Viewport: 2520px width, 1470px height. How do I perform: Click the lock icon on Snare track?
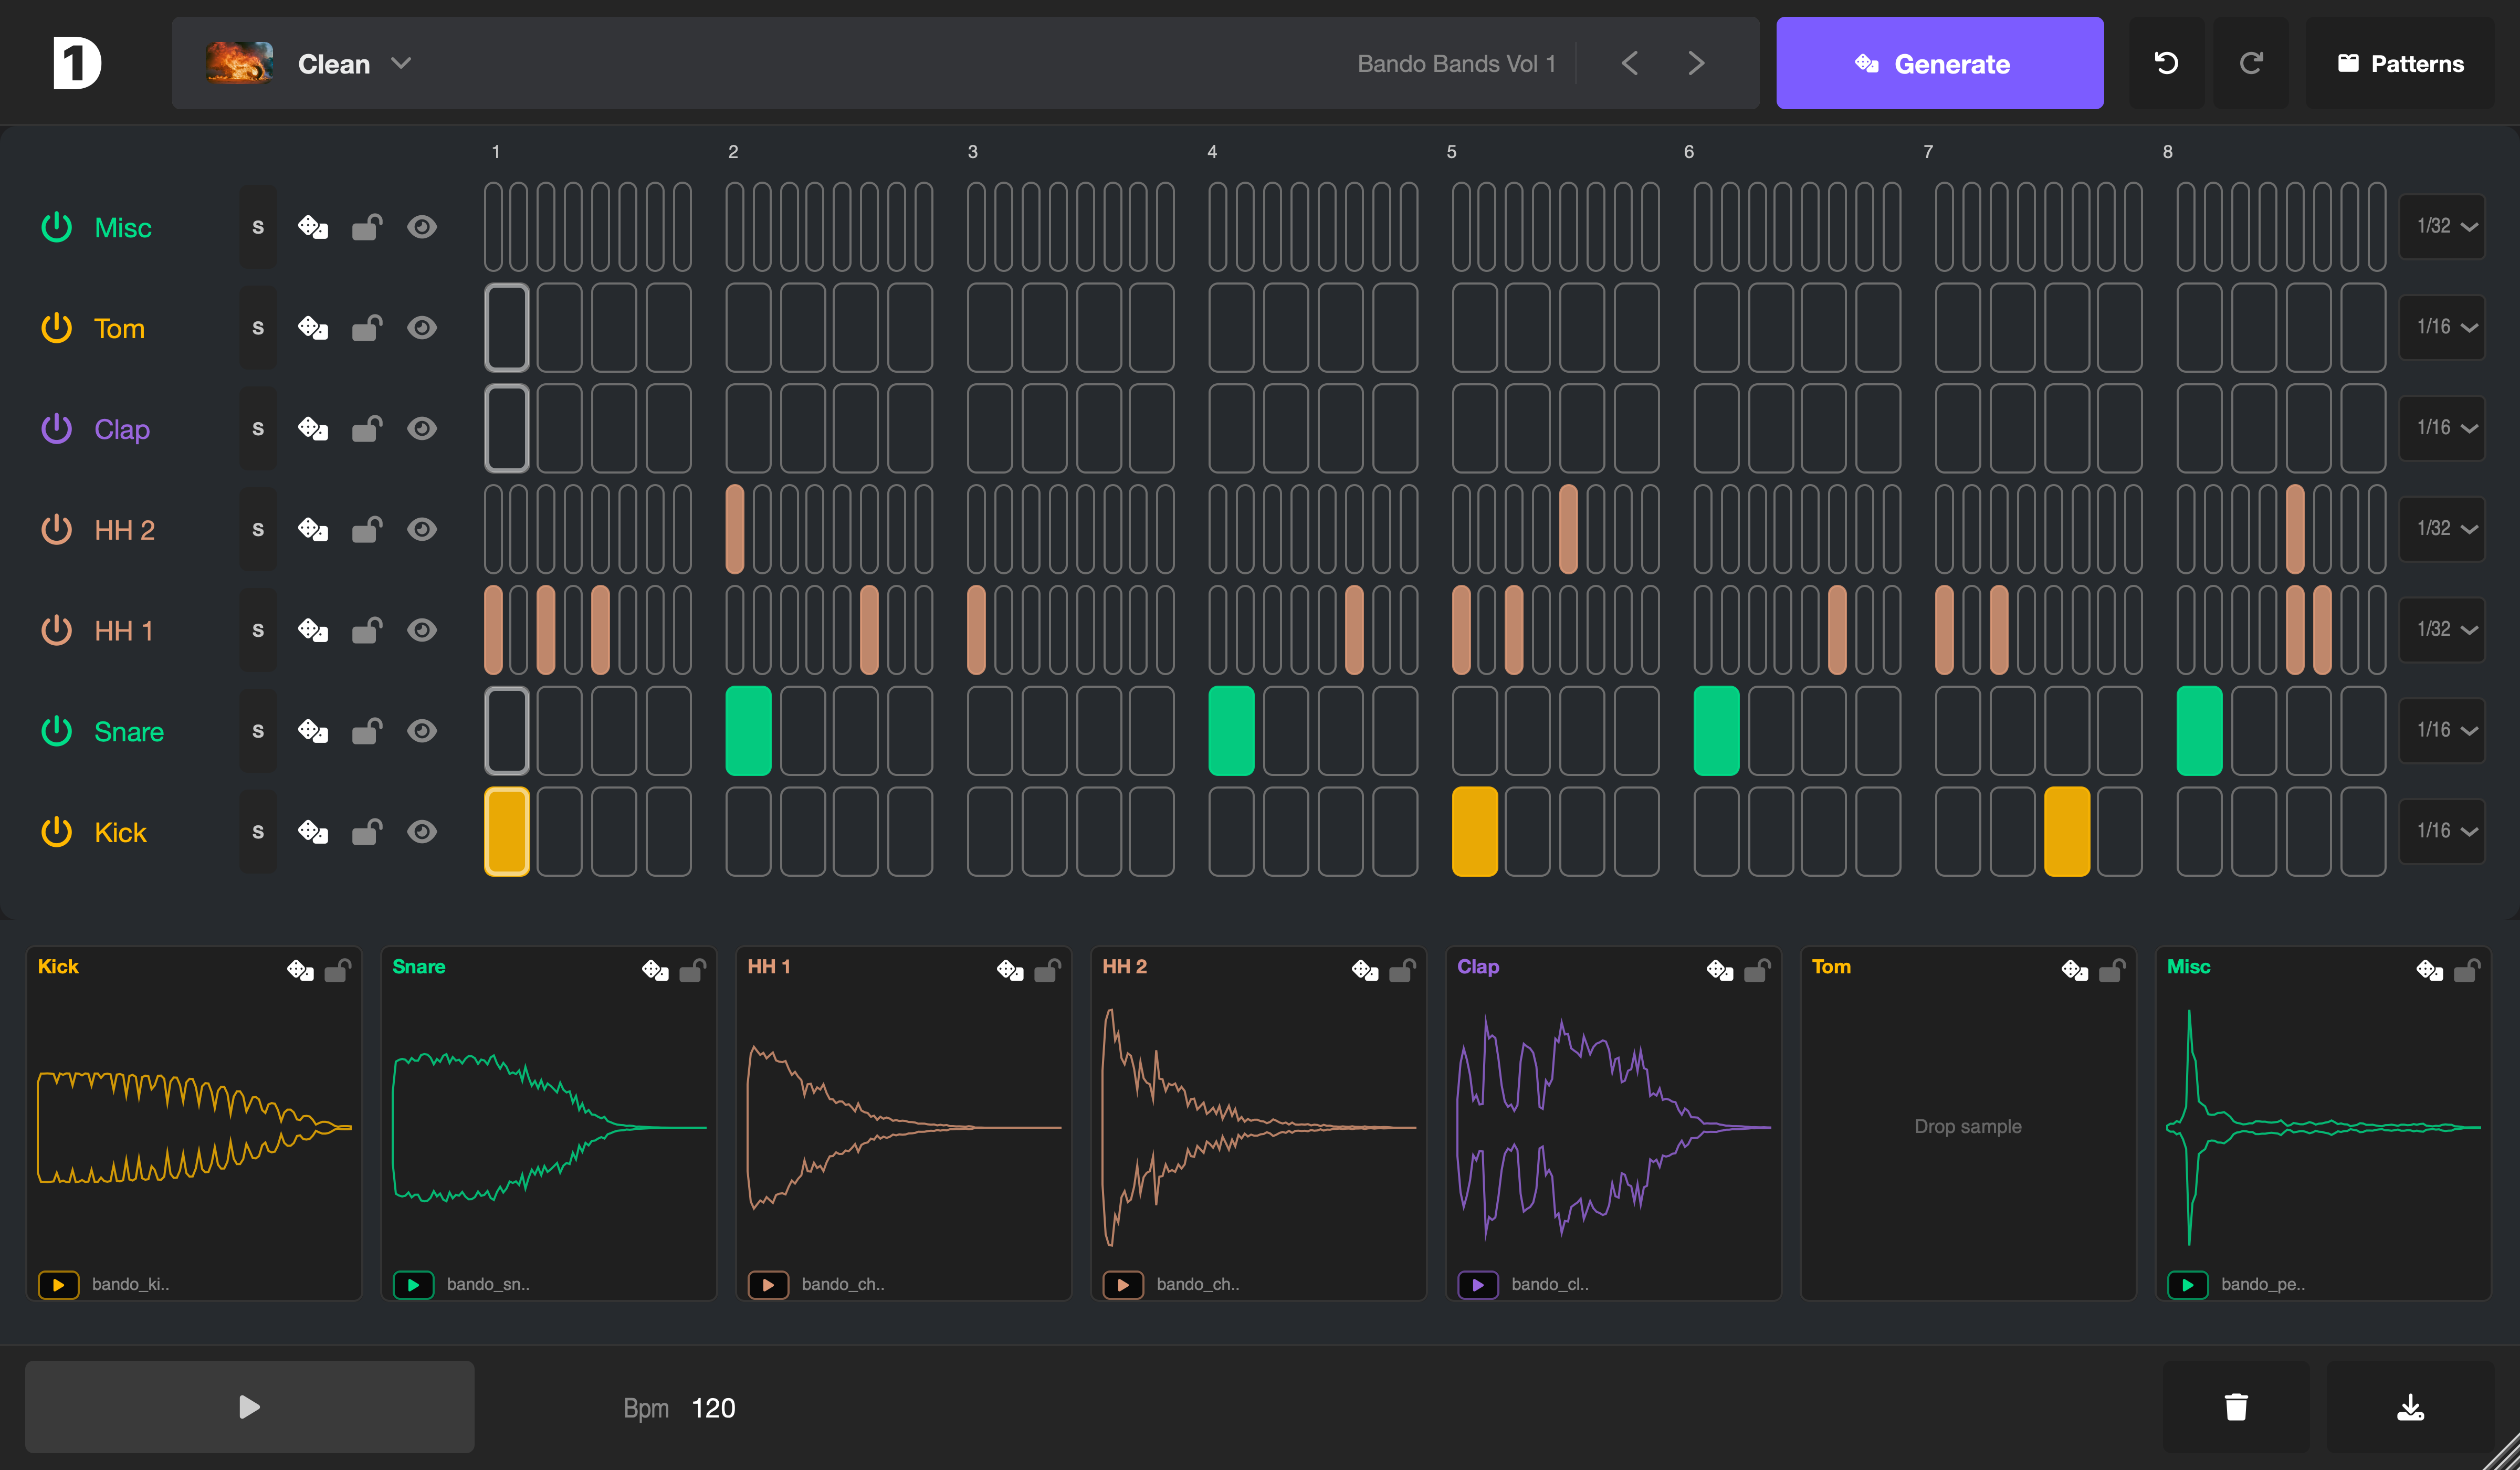[x=367, y=731]
